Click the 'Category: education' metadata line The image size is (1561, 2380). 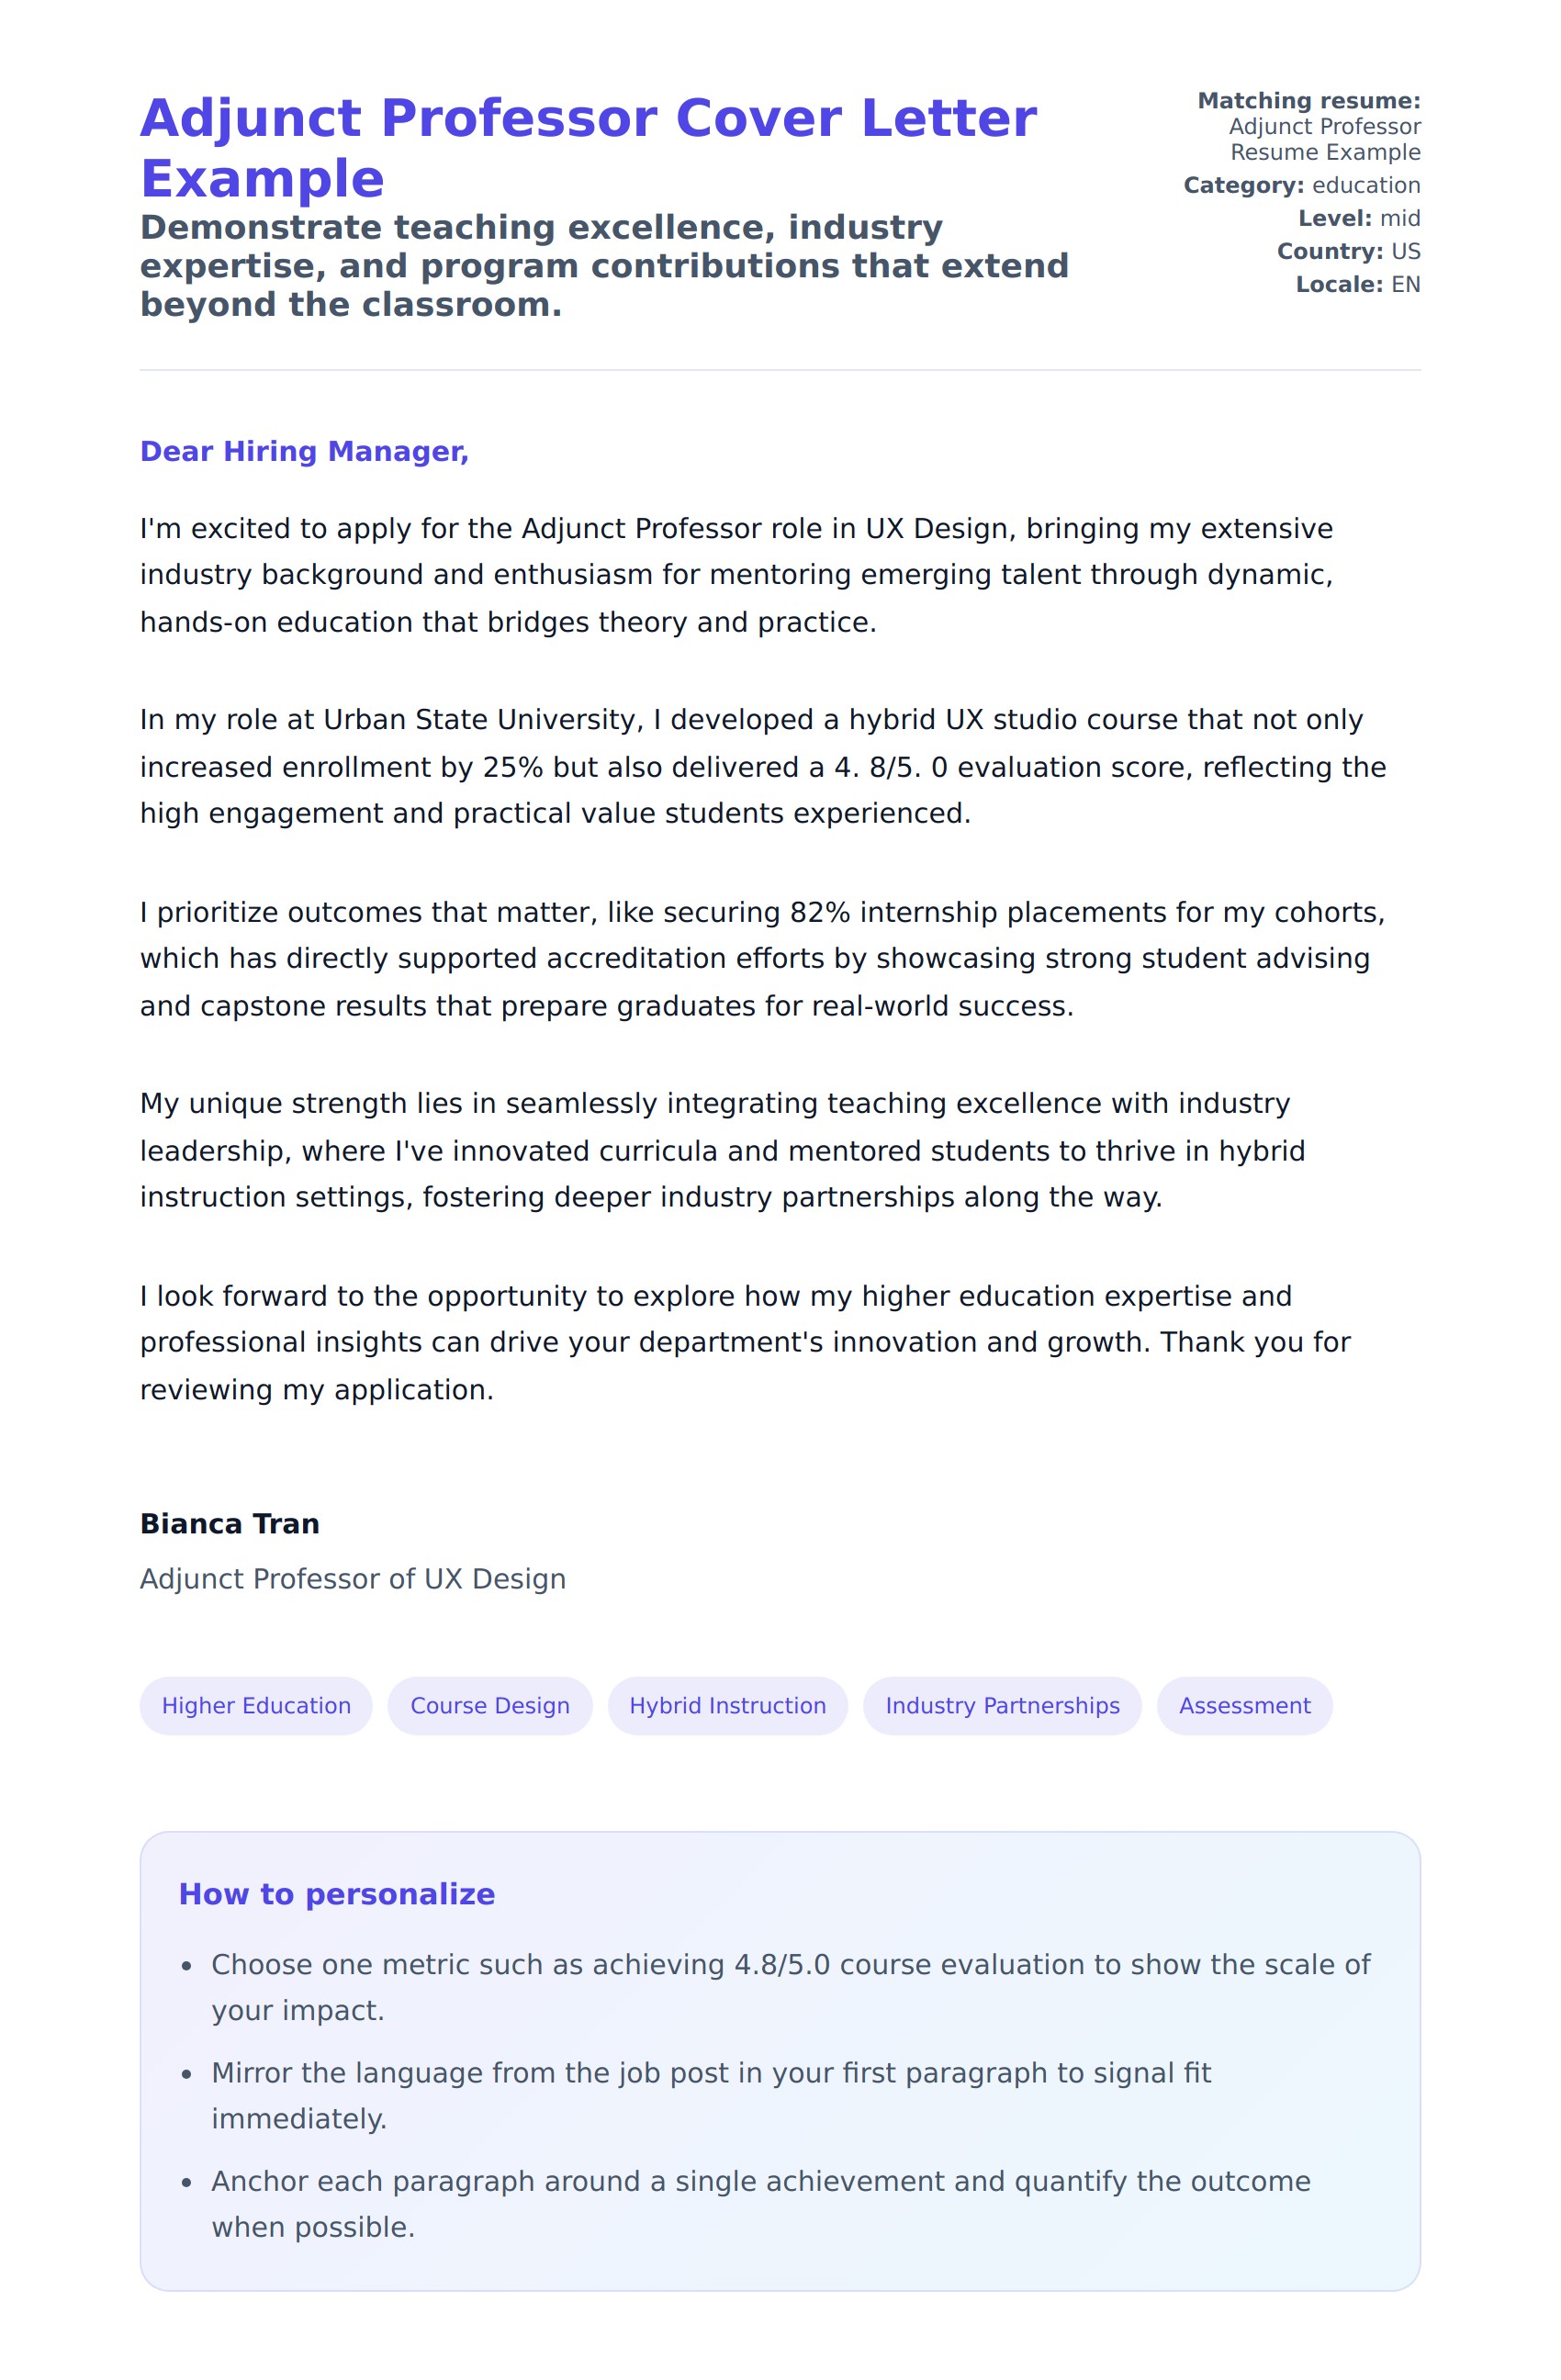pyautogui.click(x=1301, y=185)
